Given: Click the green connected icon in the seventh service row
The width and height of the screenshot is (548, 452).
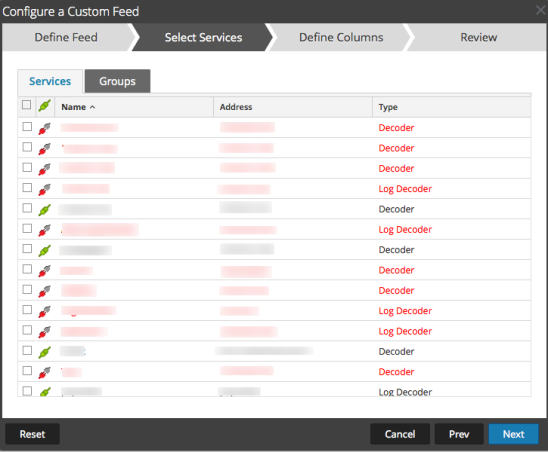Looking at the screenshot, I should pyautogui.click(x=44, y=250).
